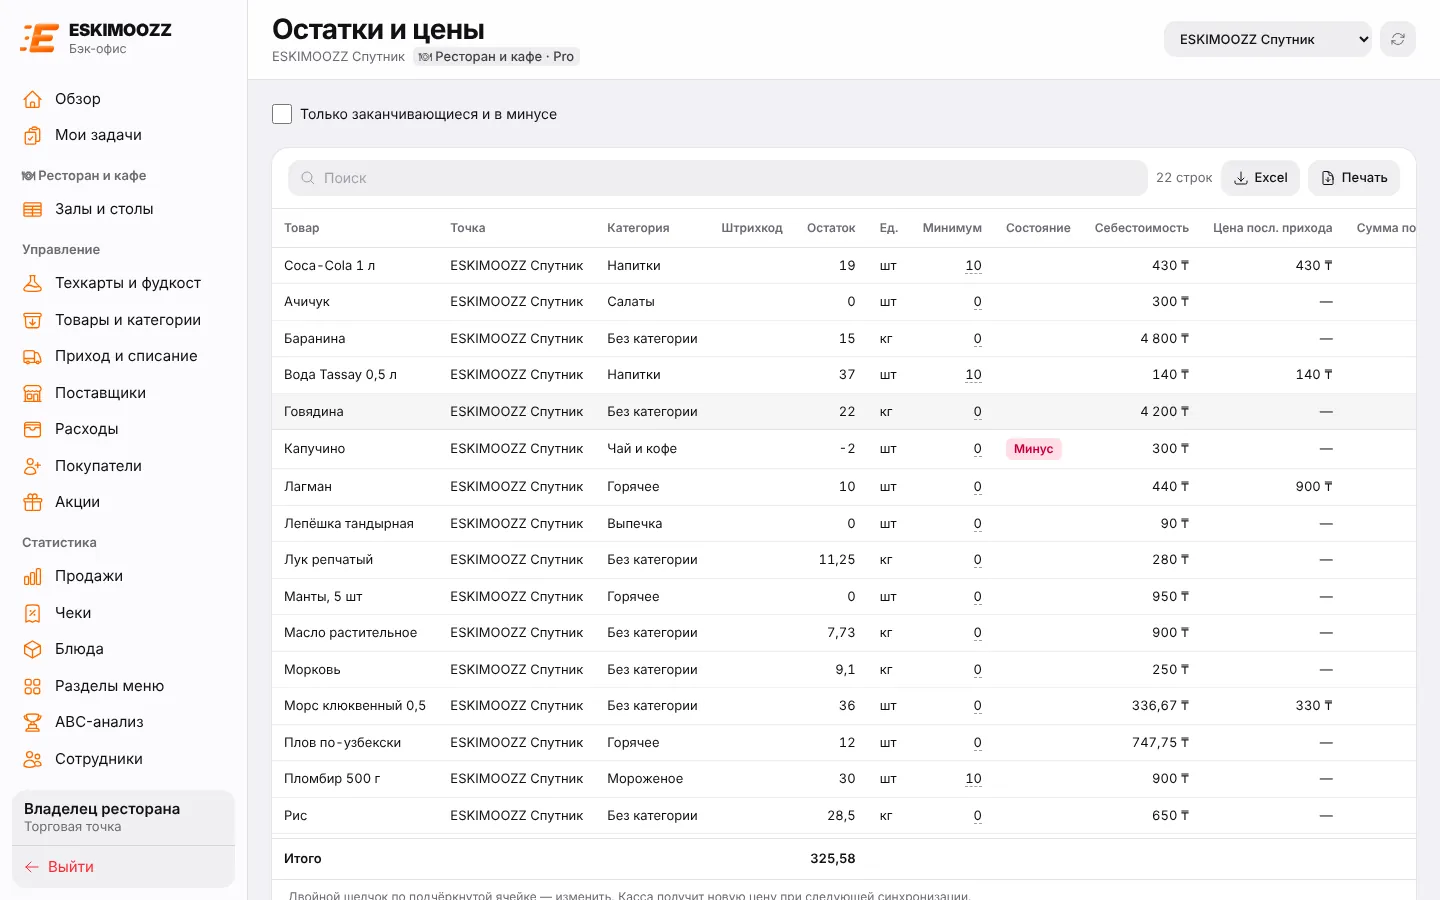Open Сотрудники section in sidebar

point(123,759)
